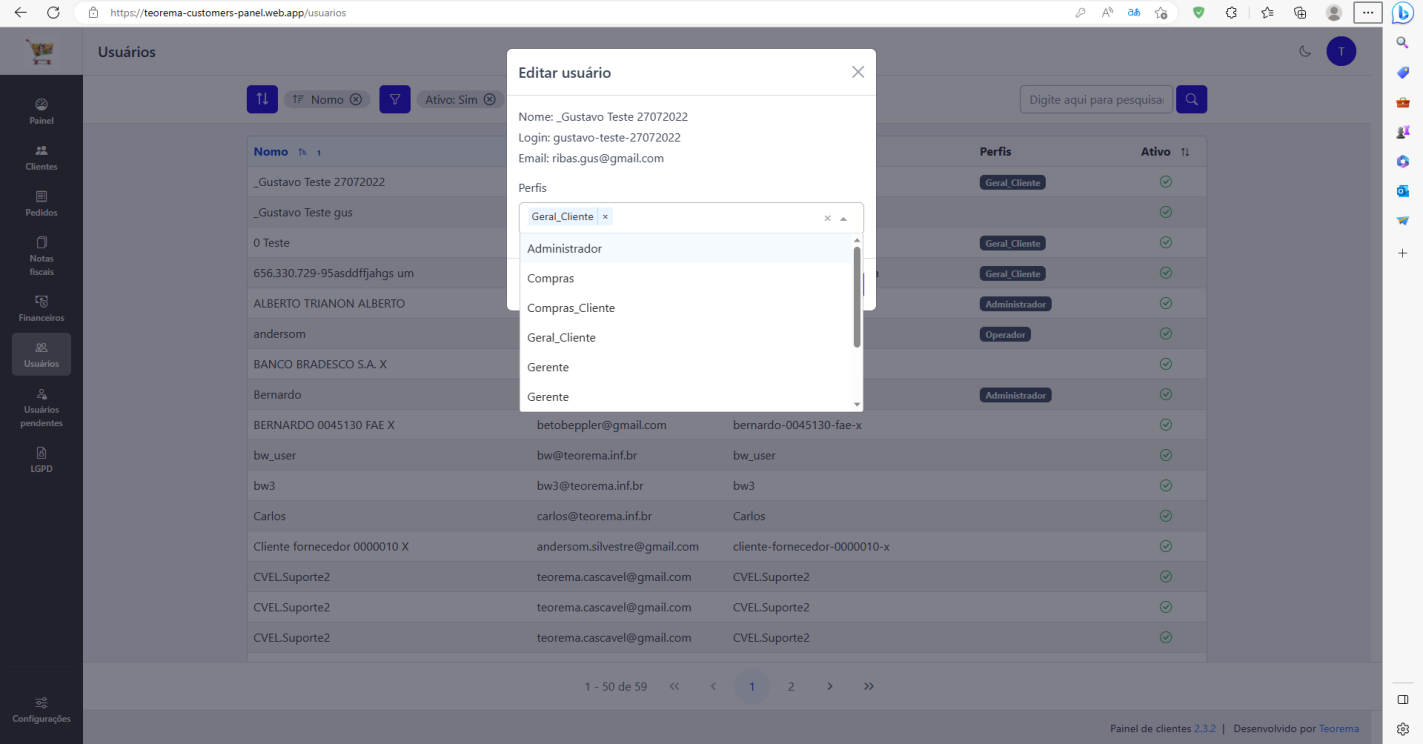Close the Editar usuário dialog
The height and width of the screenshot is (744, 1423).
point(857,72)
